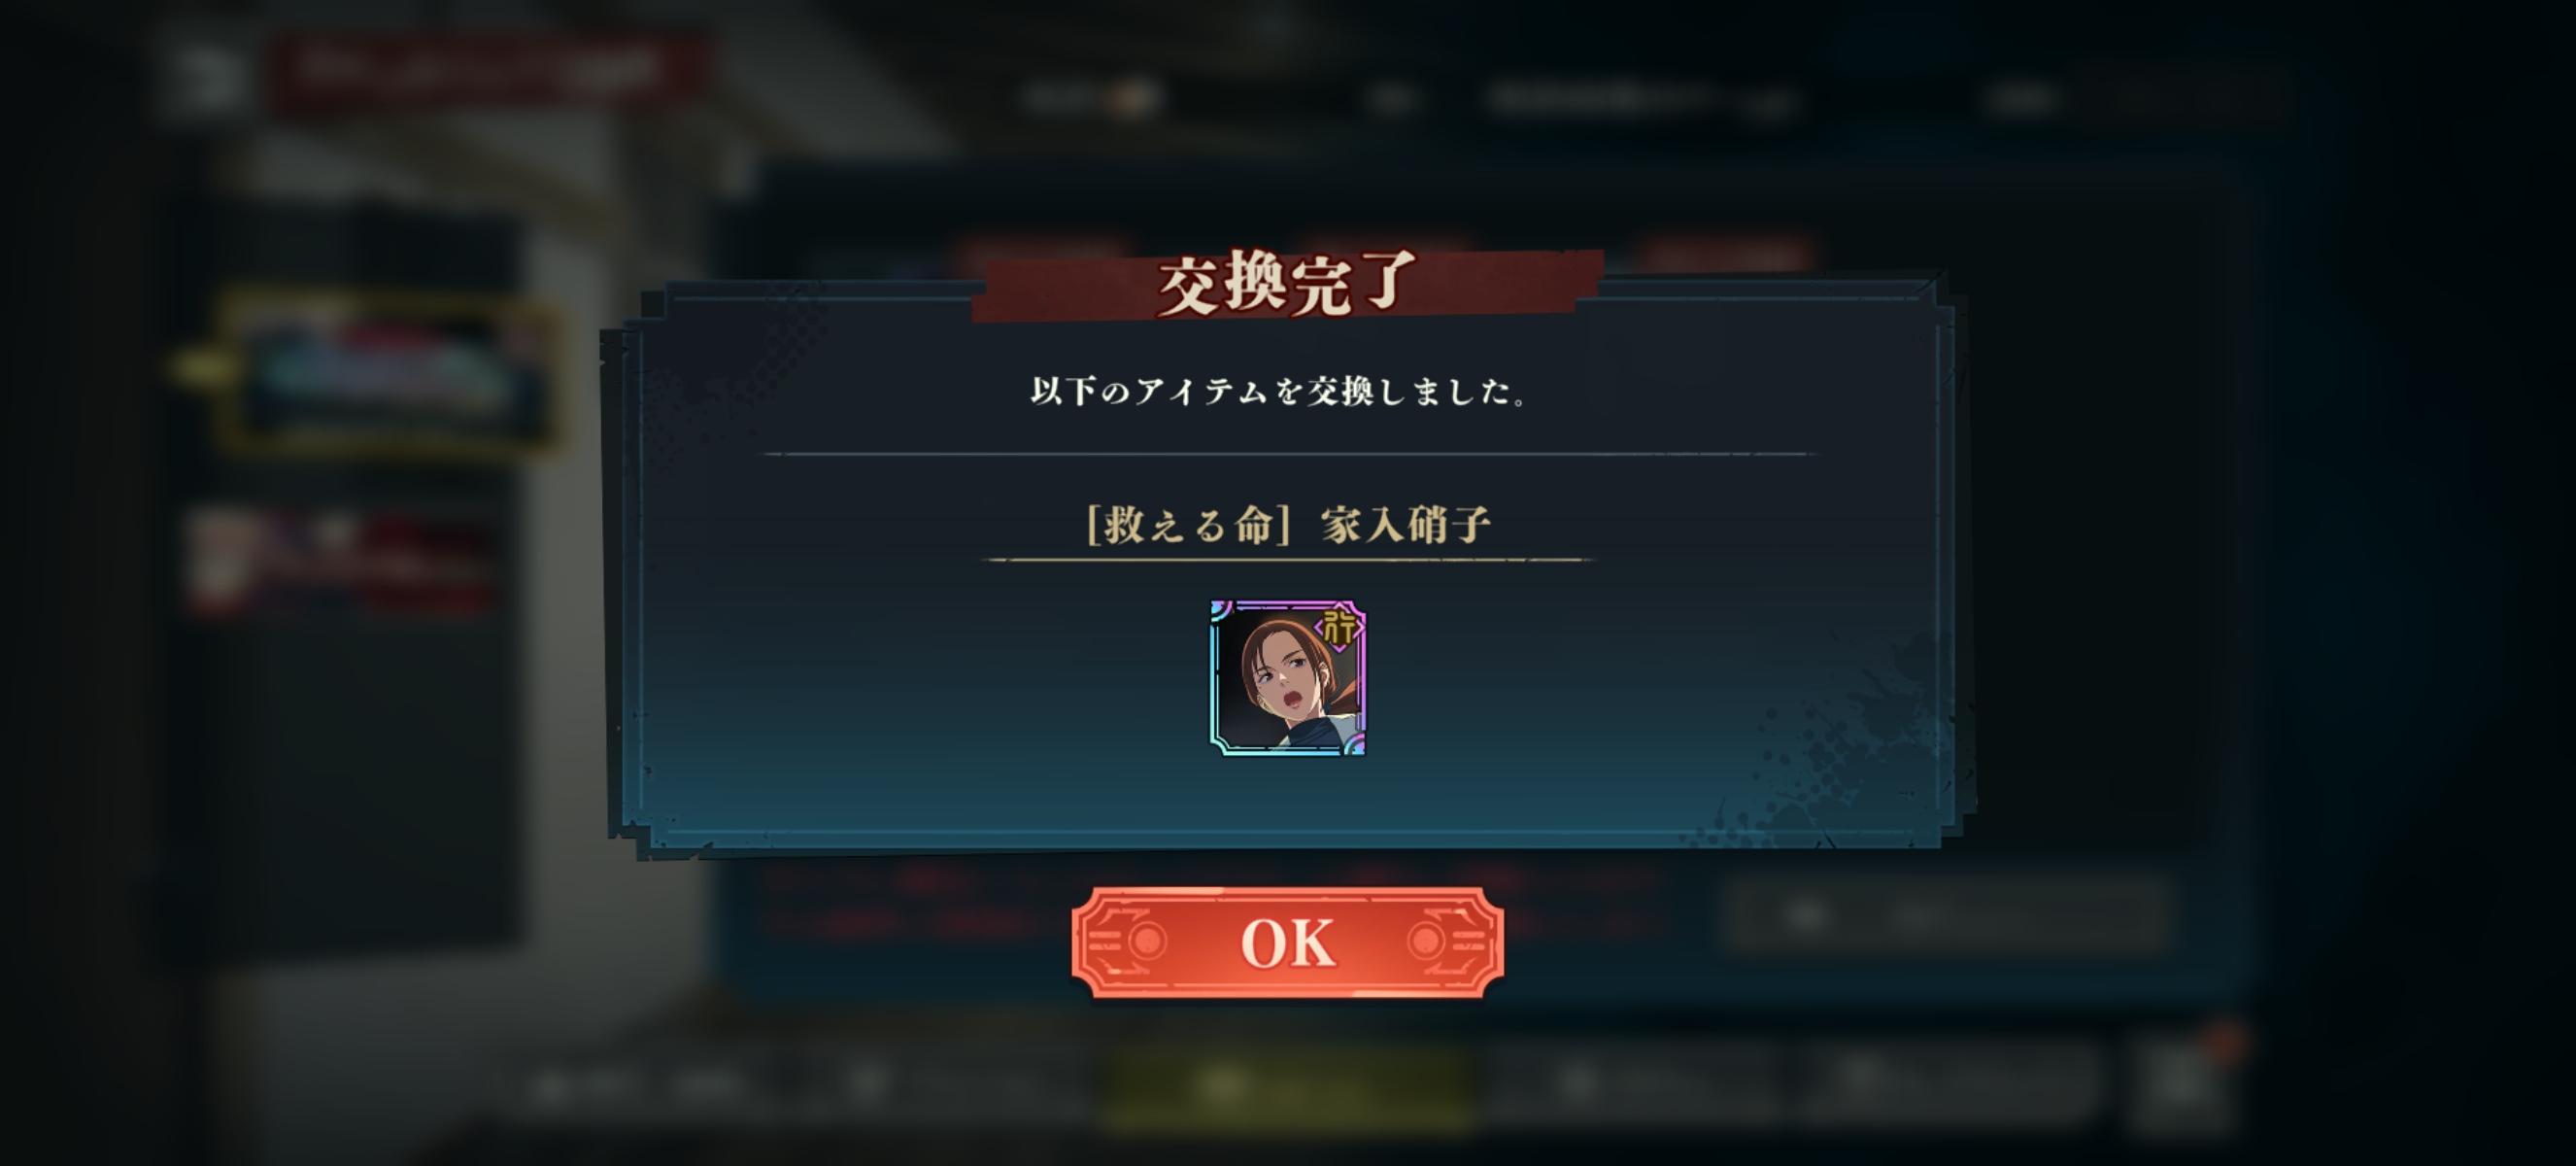Click the blurred currency icon in top bar
Viewport: 2576px width, 1166px height.
click(1133, 98)
